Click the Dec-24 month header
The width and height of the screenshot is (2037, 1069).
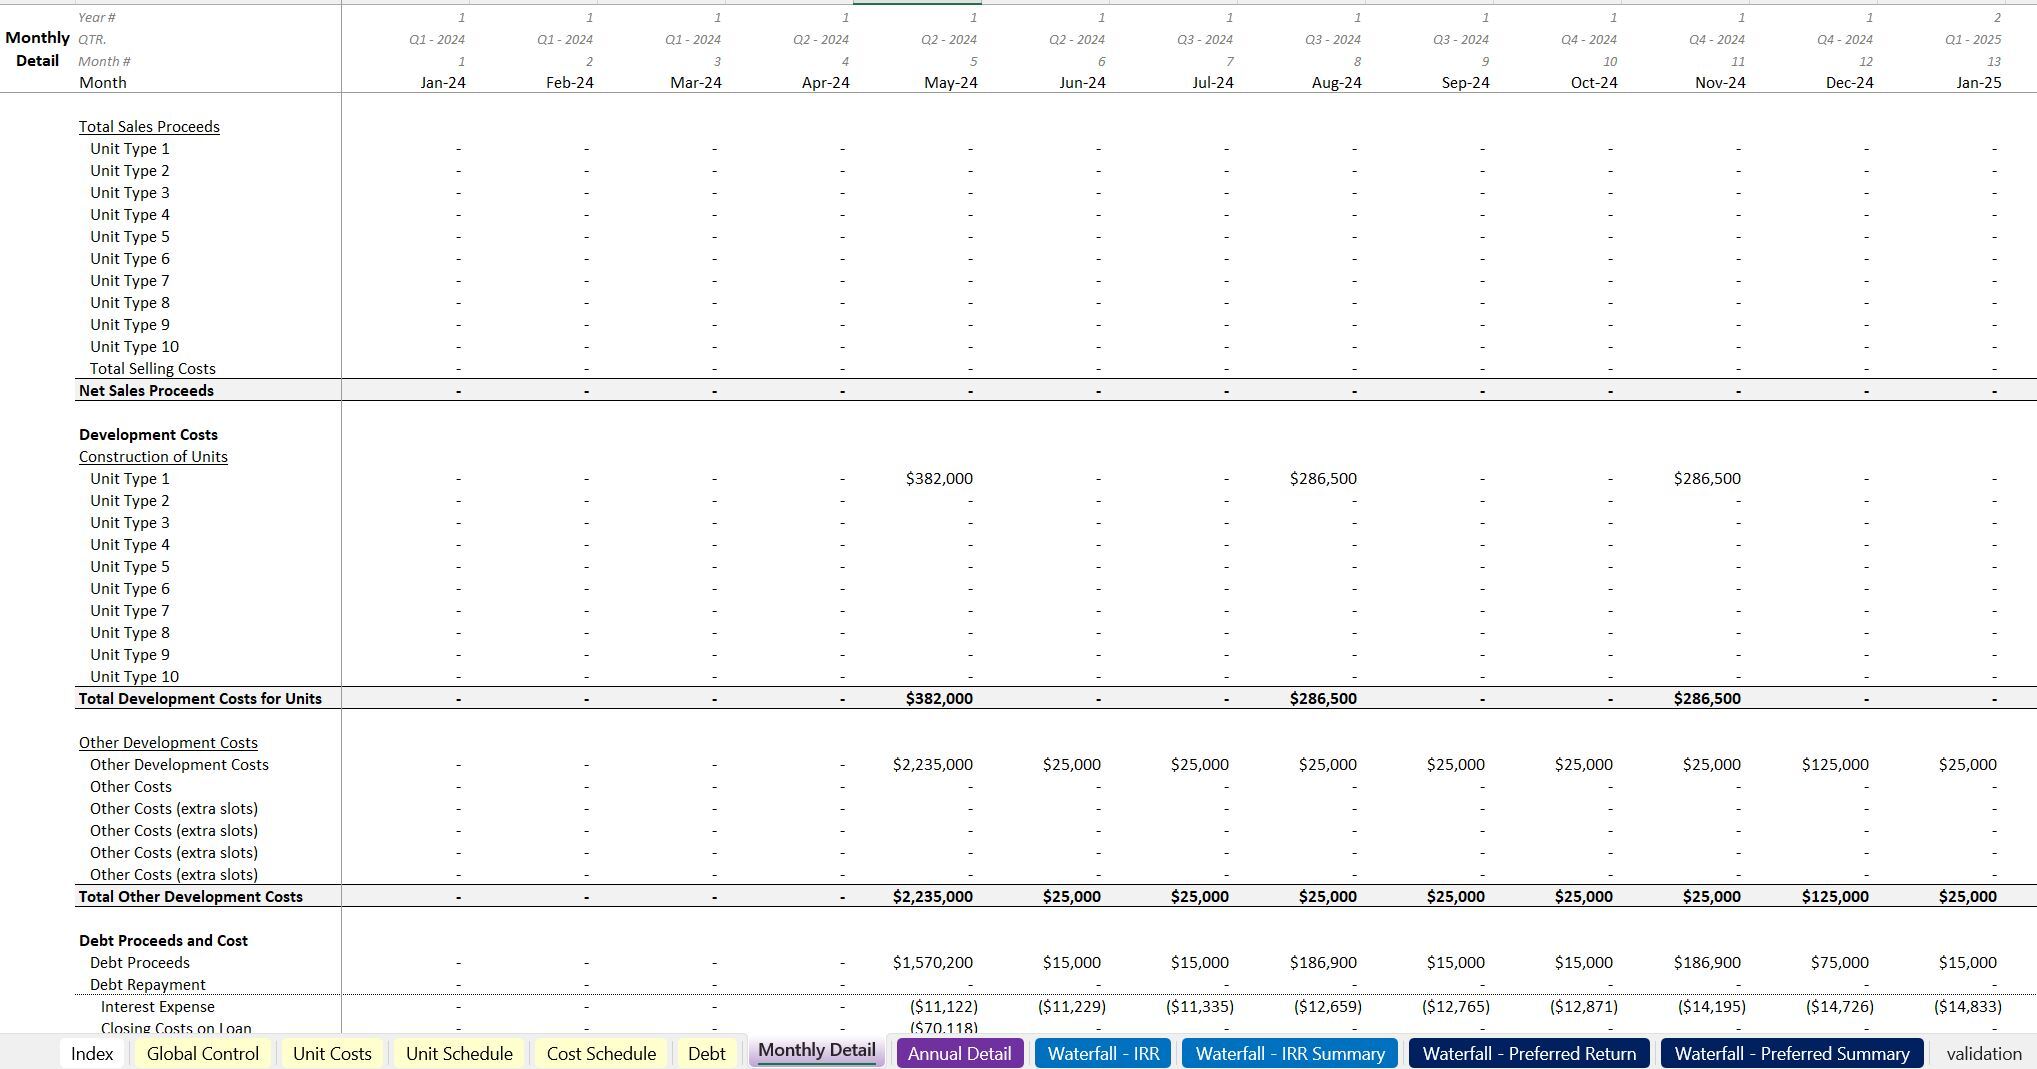pos(1850,83)
